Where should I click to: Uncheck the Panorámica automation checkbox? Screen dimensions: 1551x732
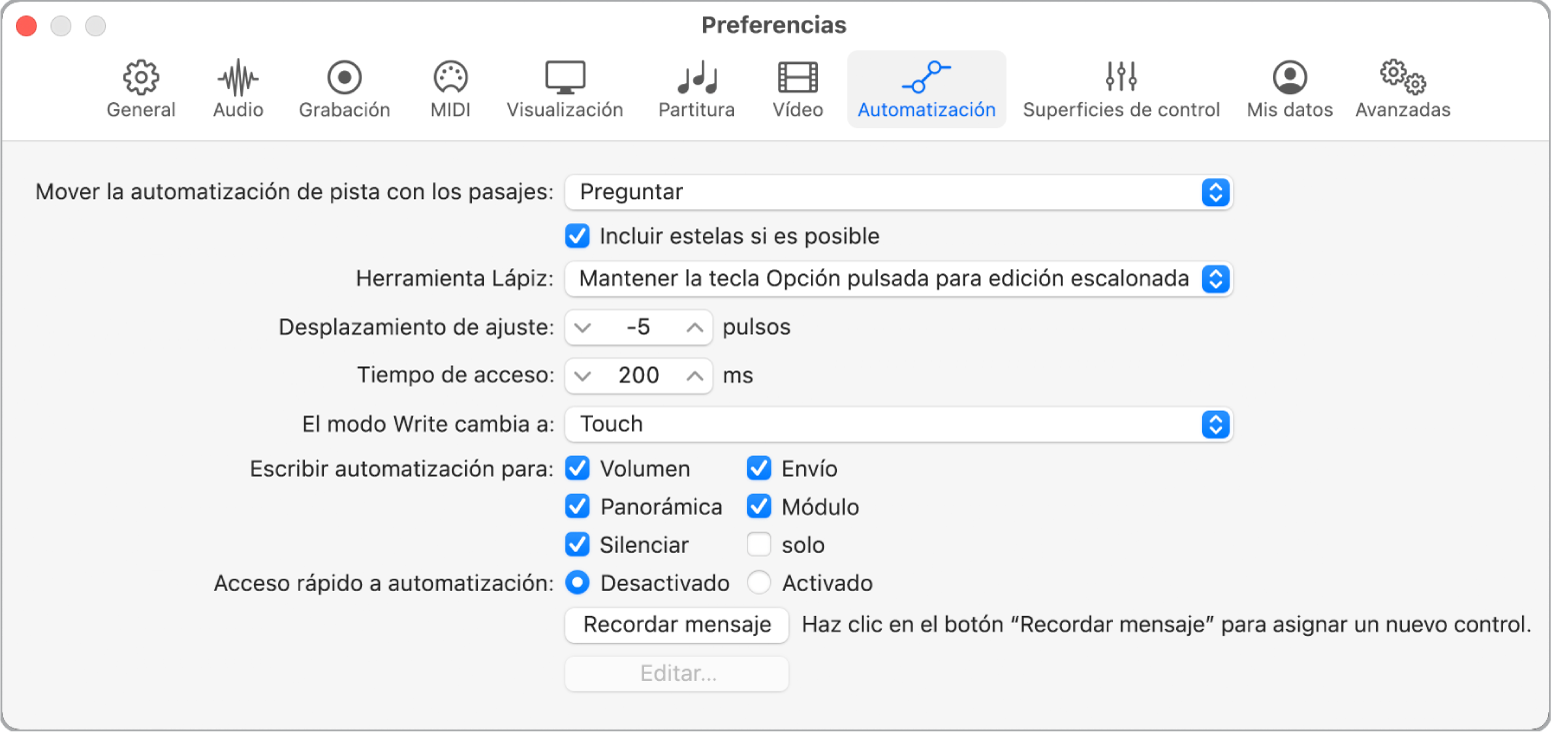[x=577, y=507]
